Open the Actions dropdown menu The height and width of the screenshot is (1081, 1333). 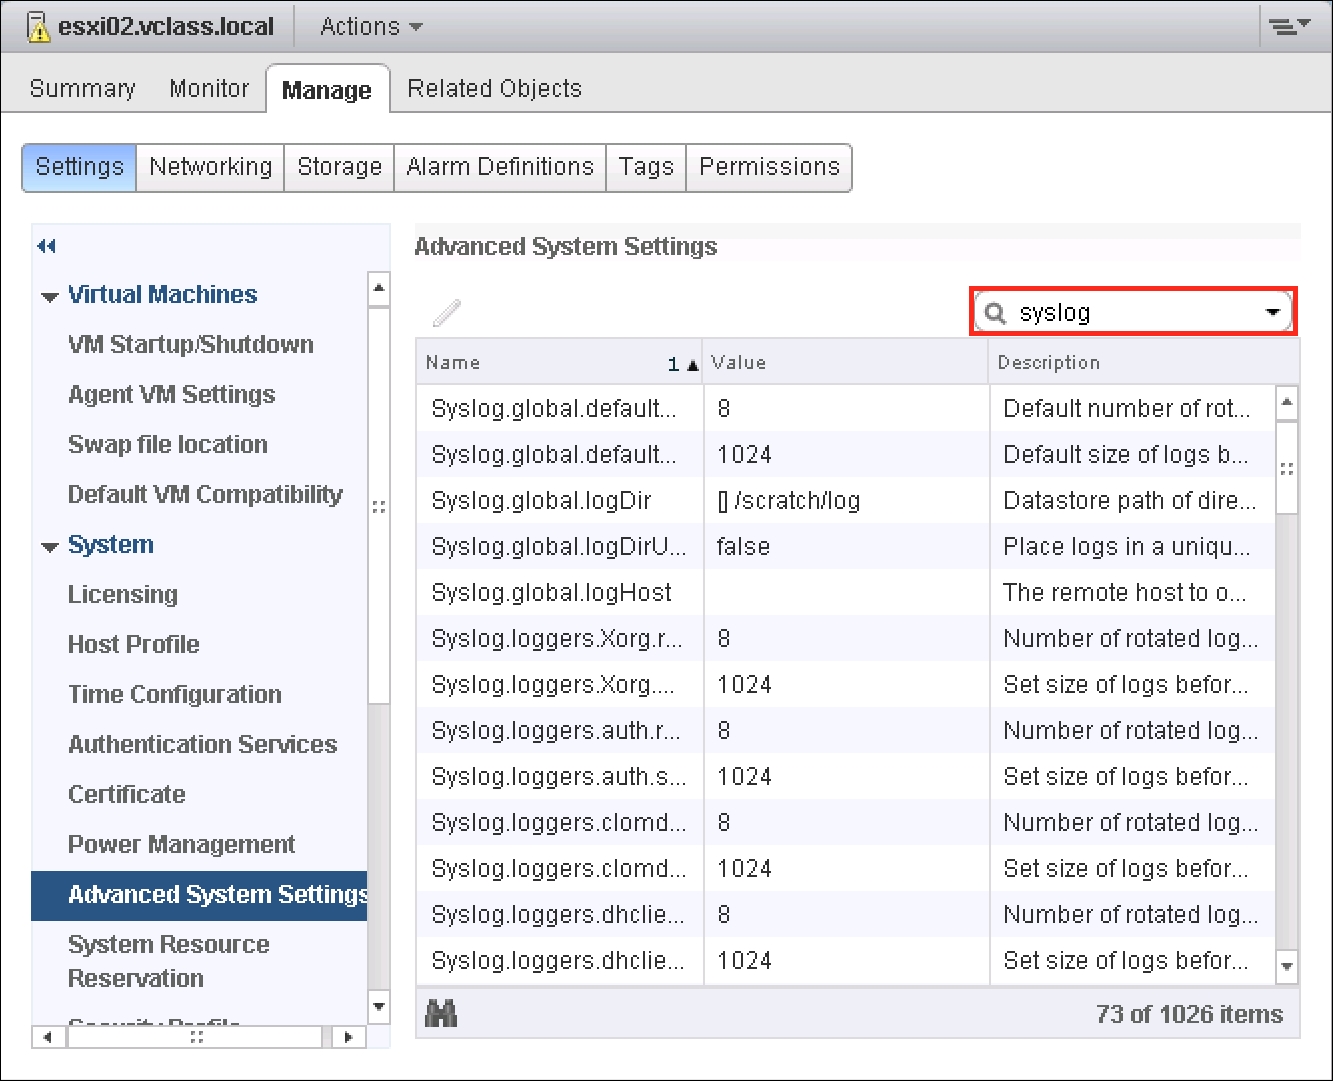click(370, 27)
